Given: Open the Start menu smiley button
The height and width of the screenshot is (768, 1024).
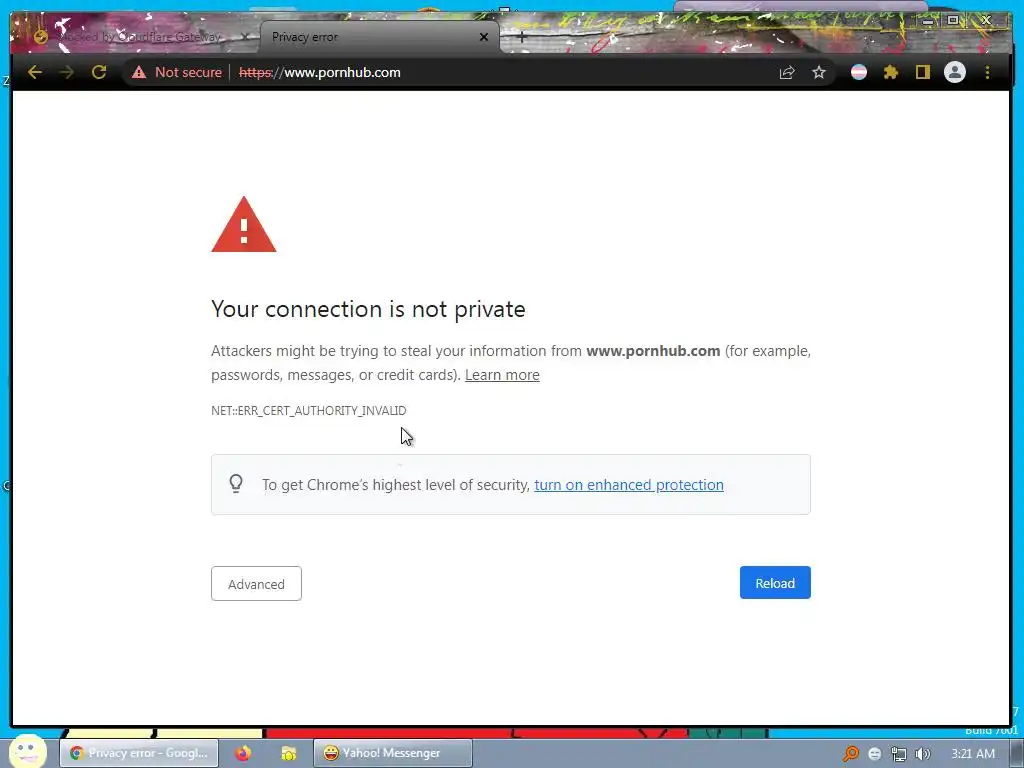Looking at the screenshot, I should pos(27,752).
